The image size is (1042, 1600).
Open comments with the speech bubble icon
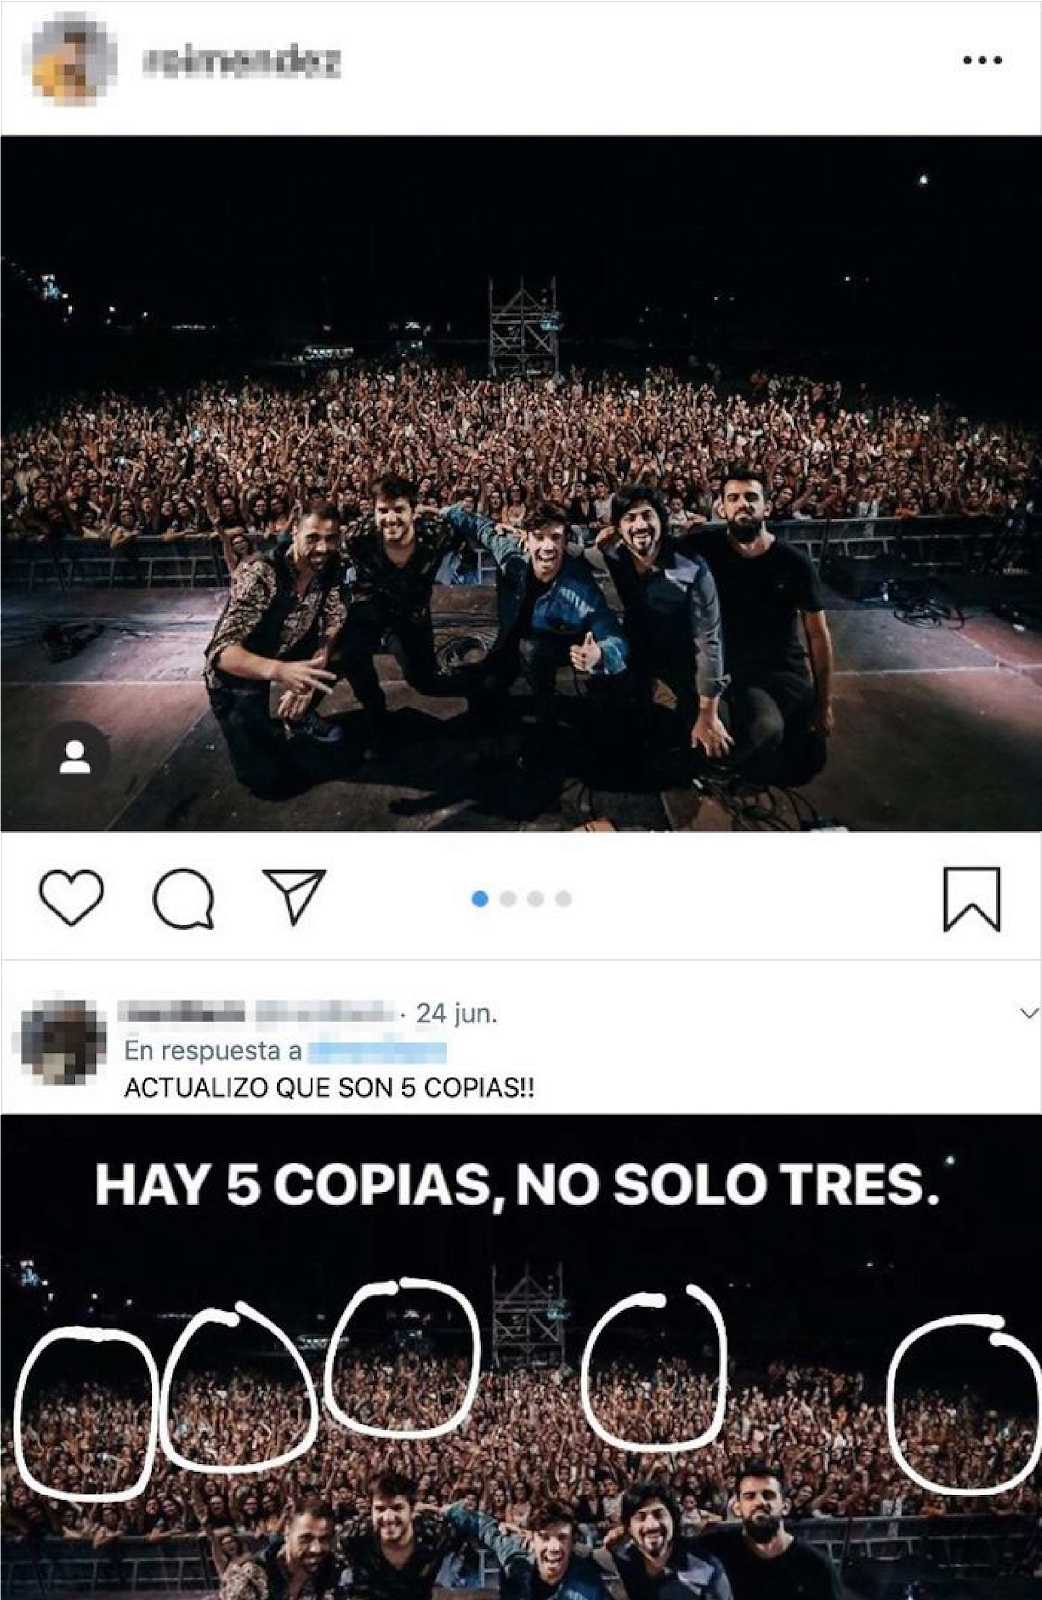(183, 898)
